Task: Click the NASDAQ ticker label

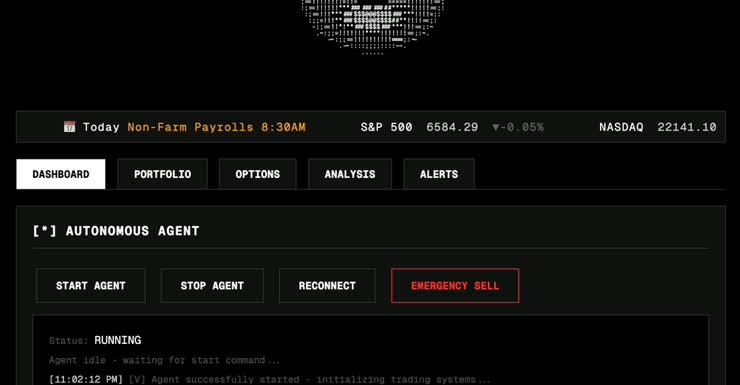Action: [x=621, y=127]
